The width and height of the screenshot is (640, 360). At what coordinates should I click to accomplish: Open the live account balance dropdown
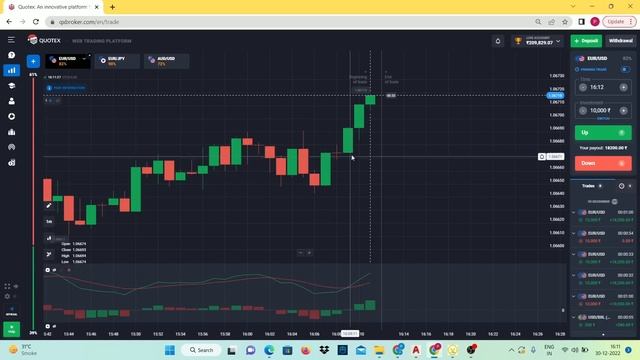click(x=558, y=41)
